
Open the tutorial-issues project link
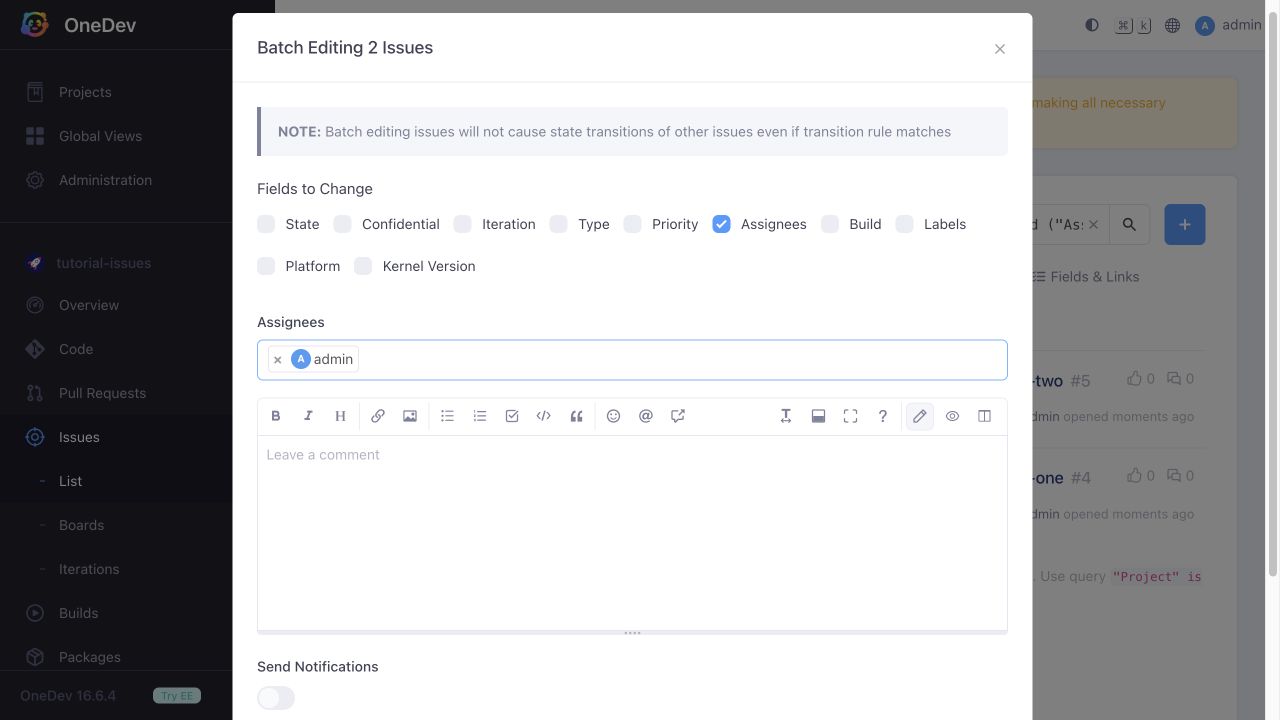[x=103, y=263]
